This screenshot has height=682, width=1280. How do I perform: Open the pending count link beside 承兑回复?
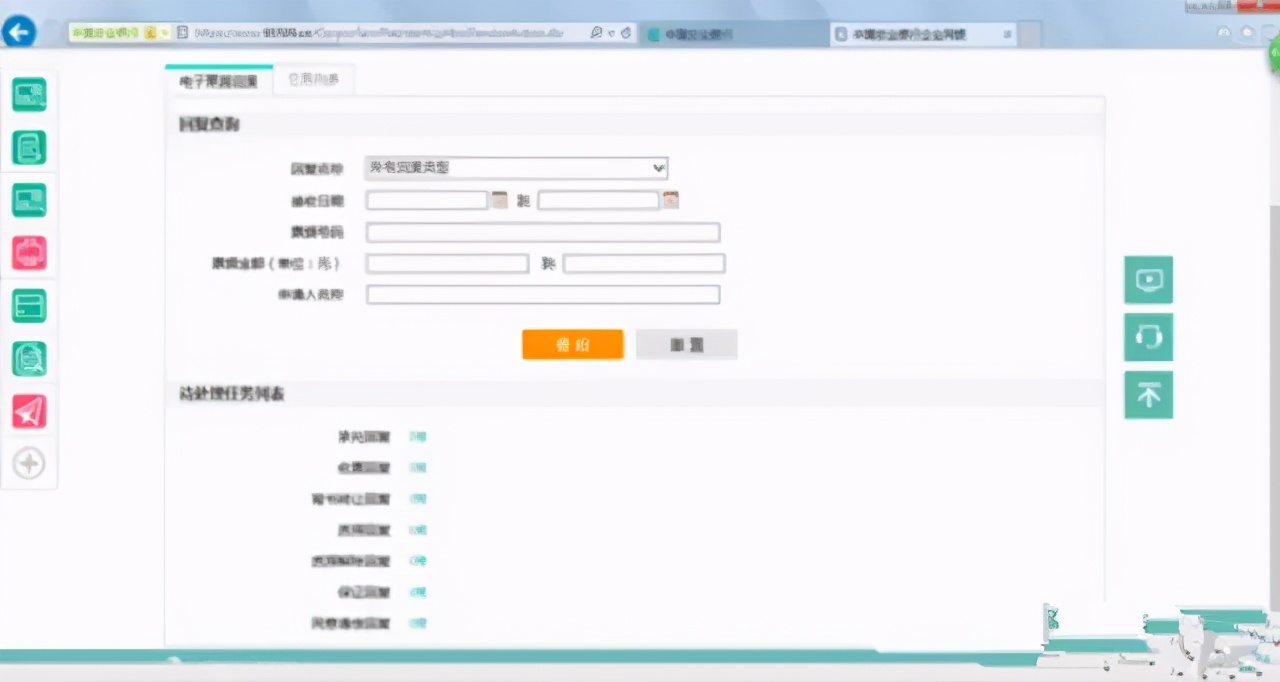418,436
